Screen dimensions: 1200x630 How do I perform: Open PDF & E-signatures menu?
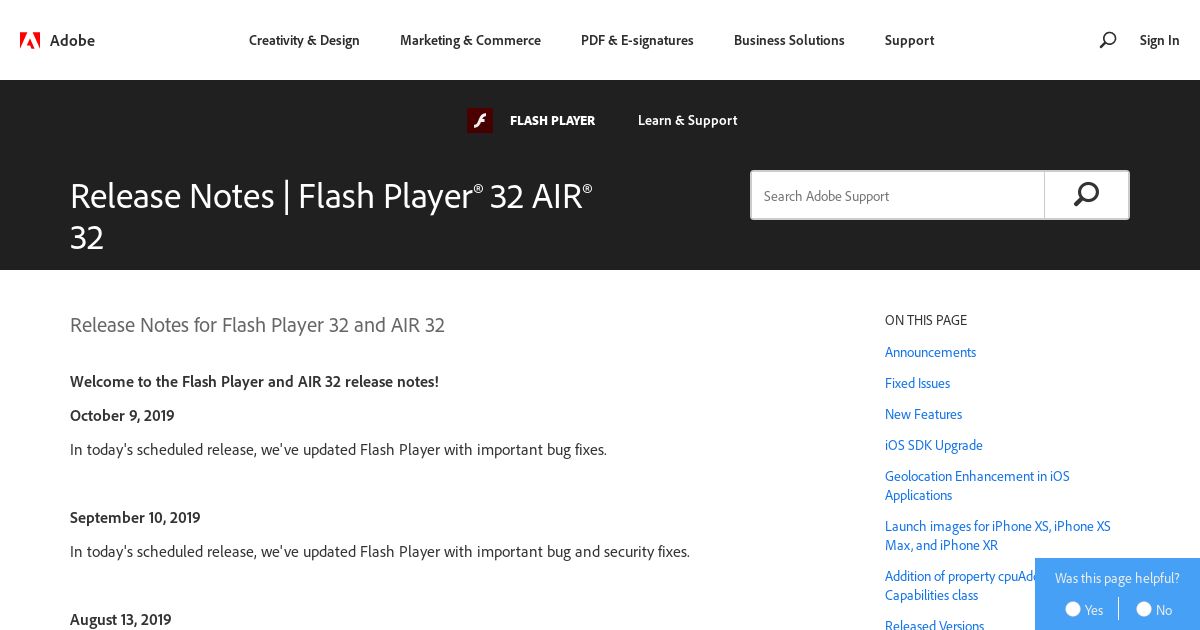(x=637, y=40)
